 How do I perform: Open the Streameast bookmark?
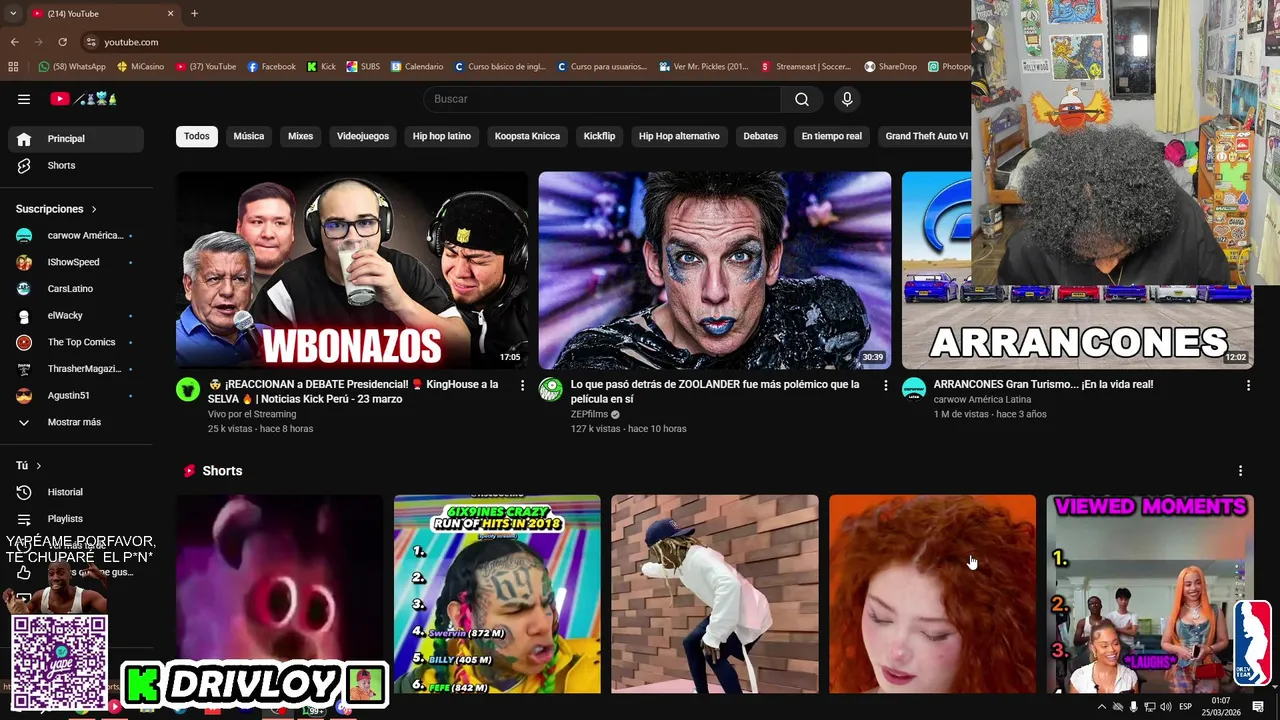click(x=805, y=67)
